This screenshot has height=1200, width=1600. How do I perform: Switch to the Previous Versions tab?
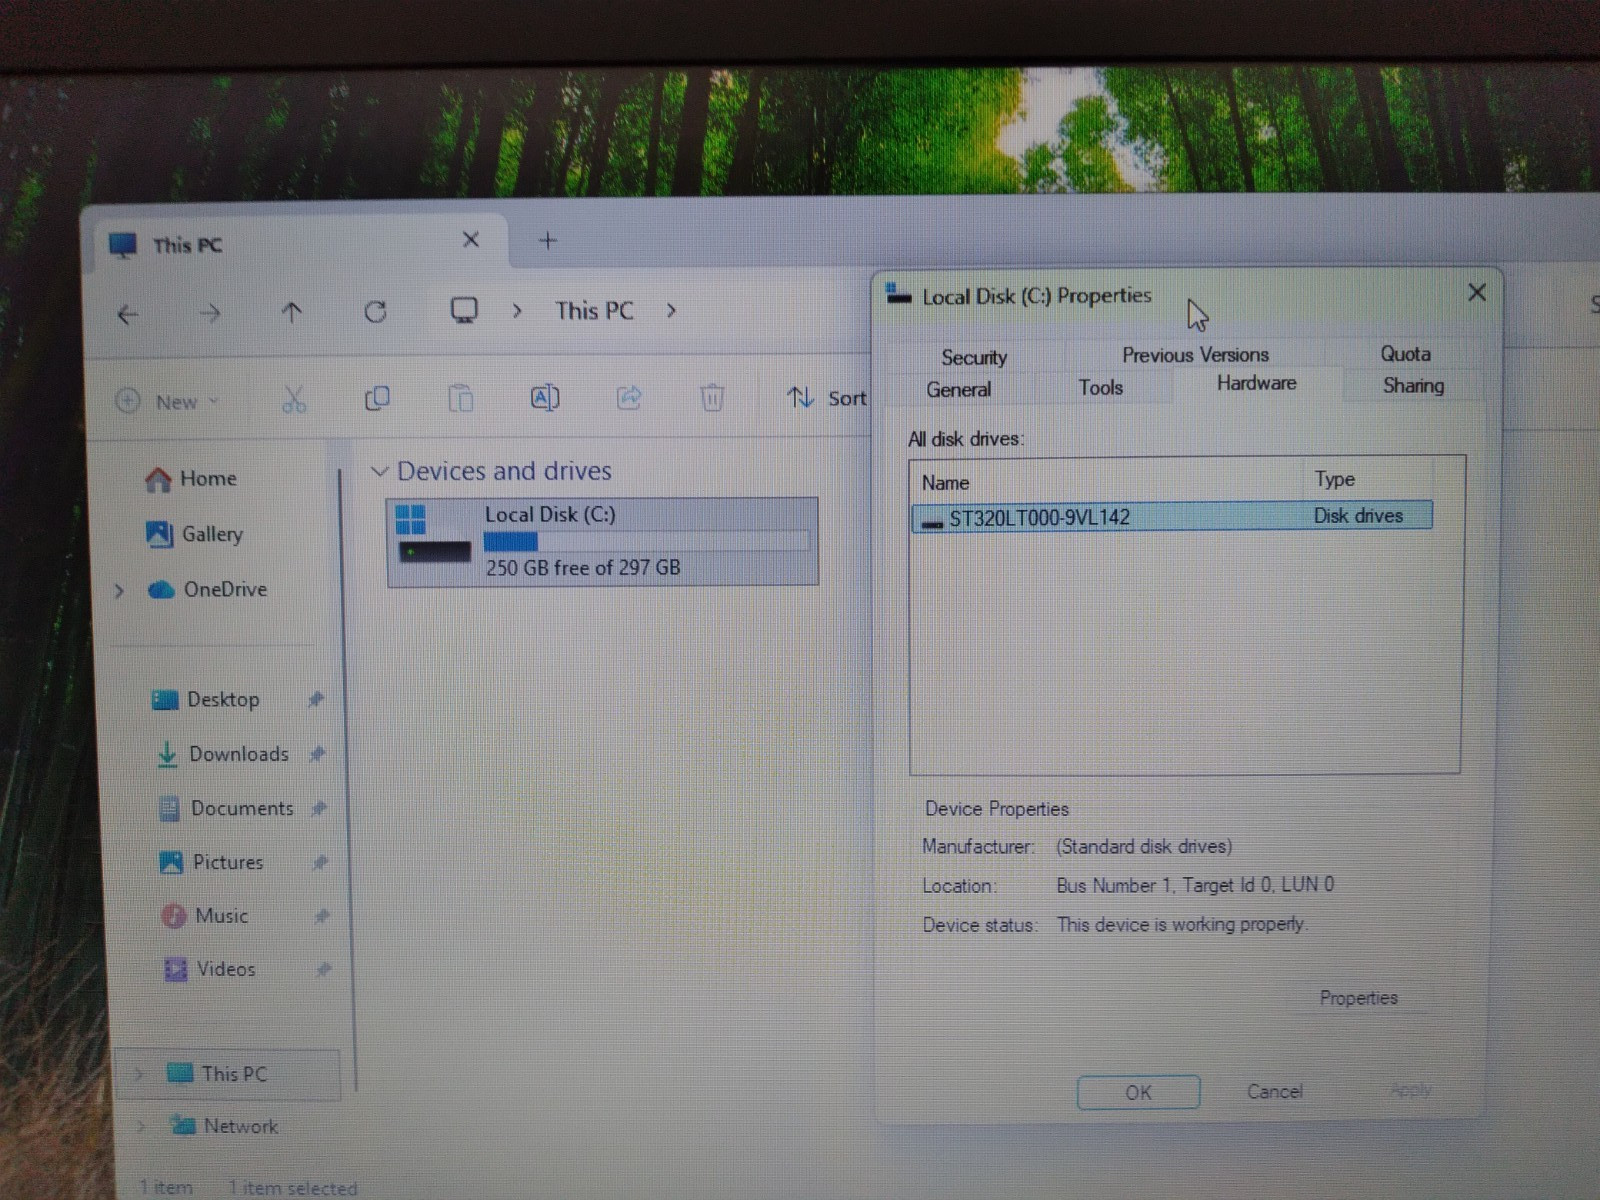1195,355
